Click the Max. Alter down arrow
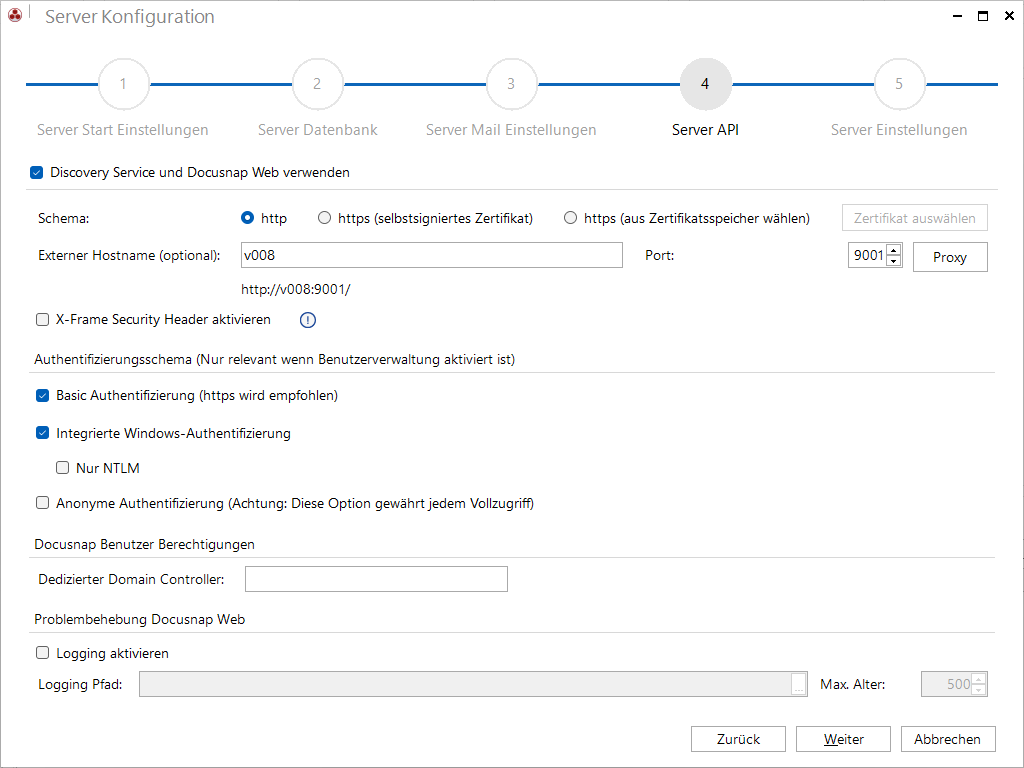The width and height of the screenshot is (1024, 768). pyautogui.click(x=978, y=690)
